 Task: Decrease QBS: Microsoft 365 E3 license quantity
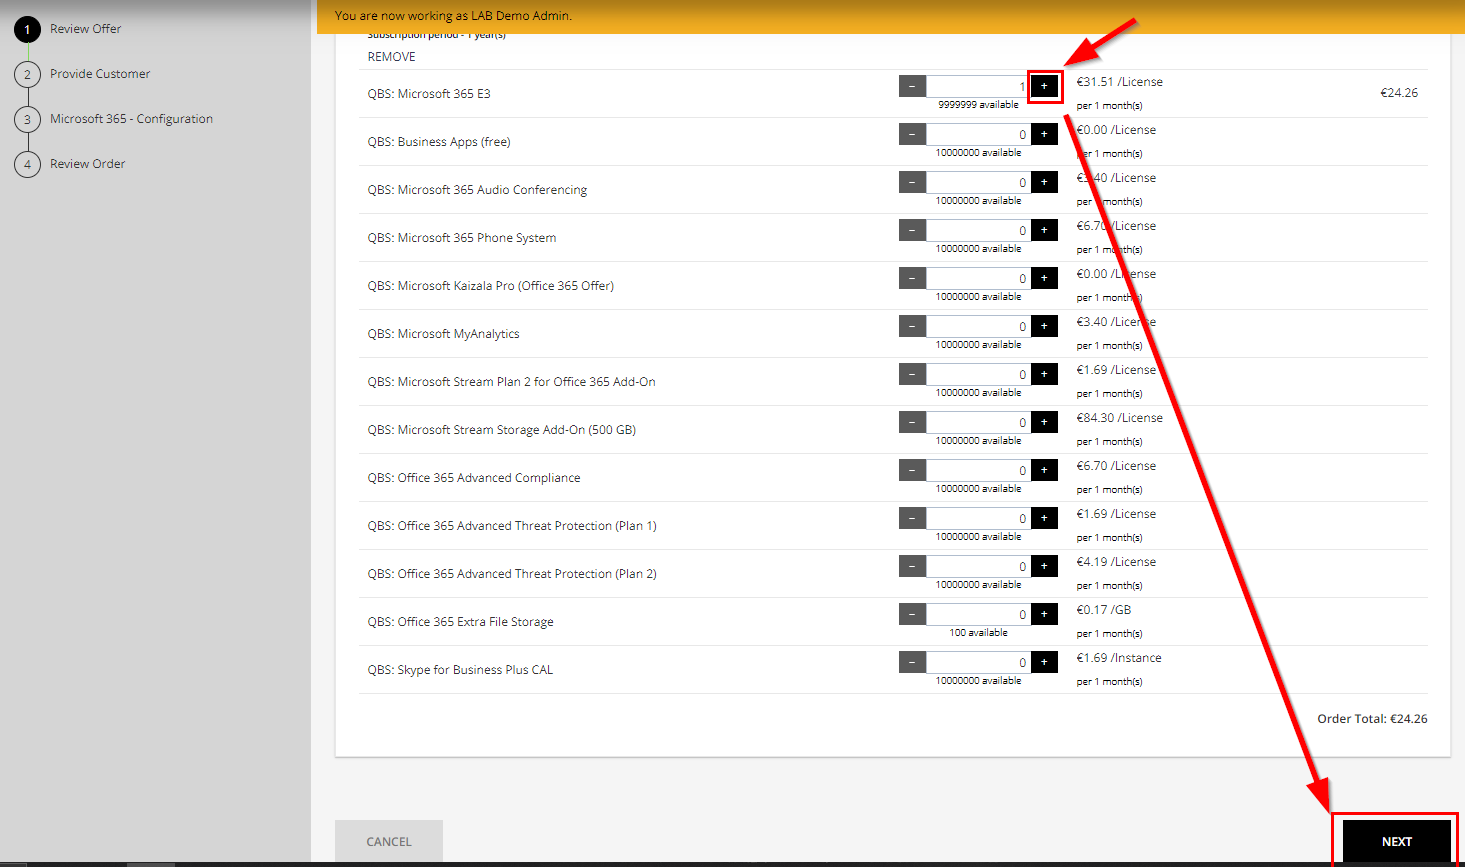coord(912,86)
